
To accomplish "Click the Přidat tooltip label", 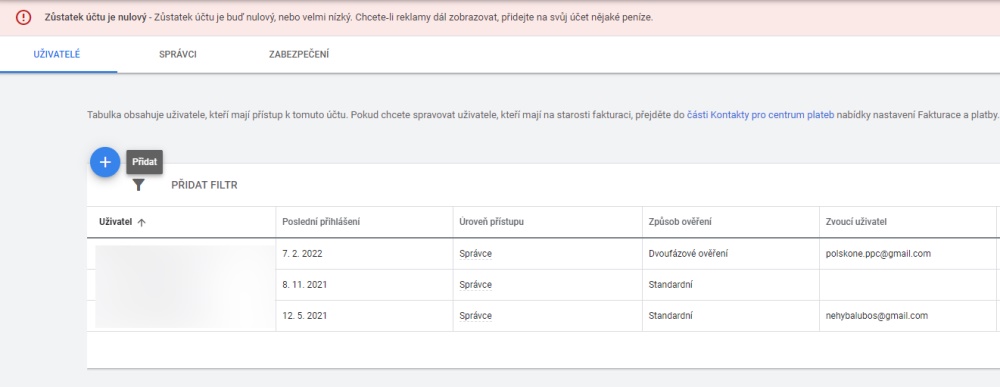I will pos(145,162).
